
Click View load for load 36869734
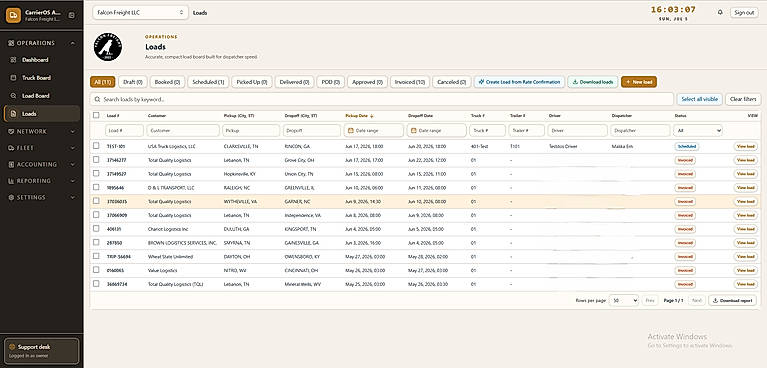745,284
